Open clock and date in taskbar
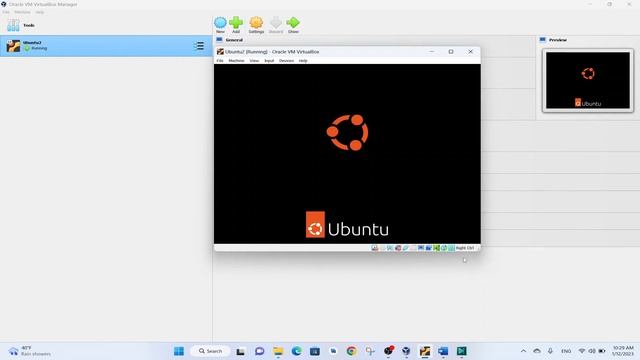640x360 pixels. tap(622, 351)
